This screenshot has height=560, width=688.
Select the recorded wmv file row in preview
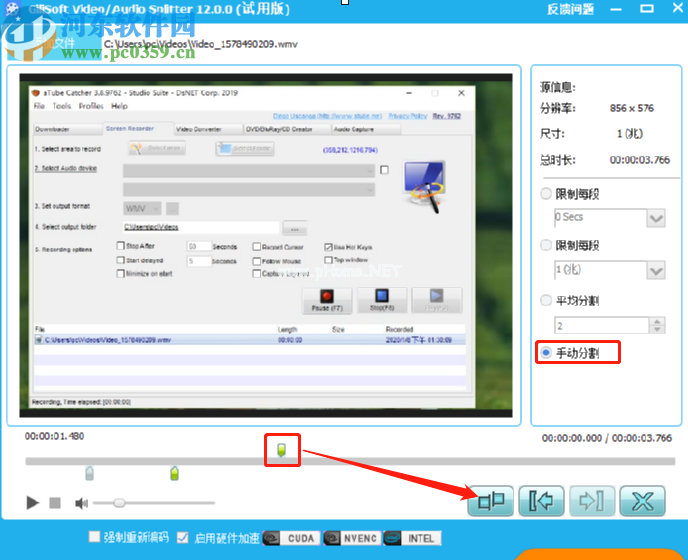point(250,340)
